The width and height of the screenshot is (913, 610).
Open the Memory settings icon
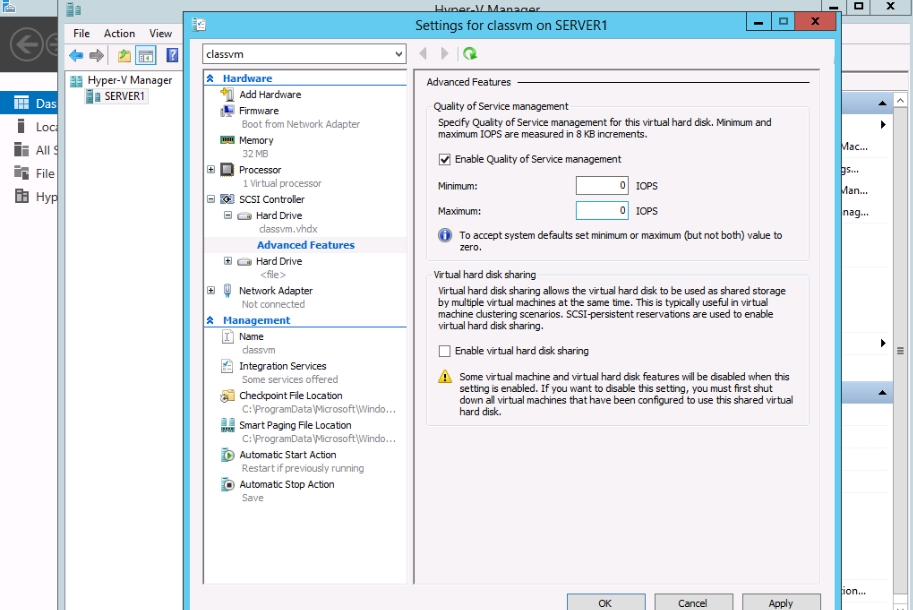[x=227, y=141]
